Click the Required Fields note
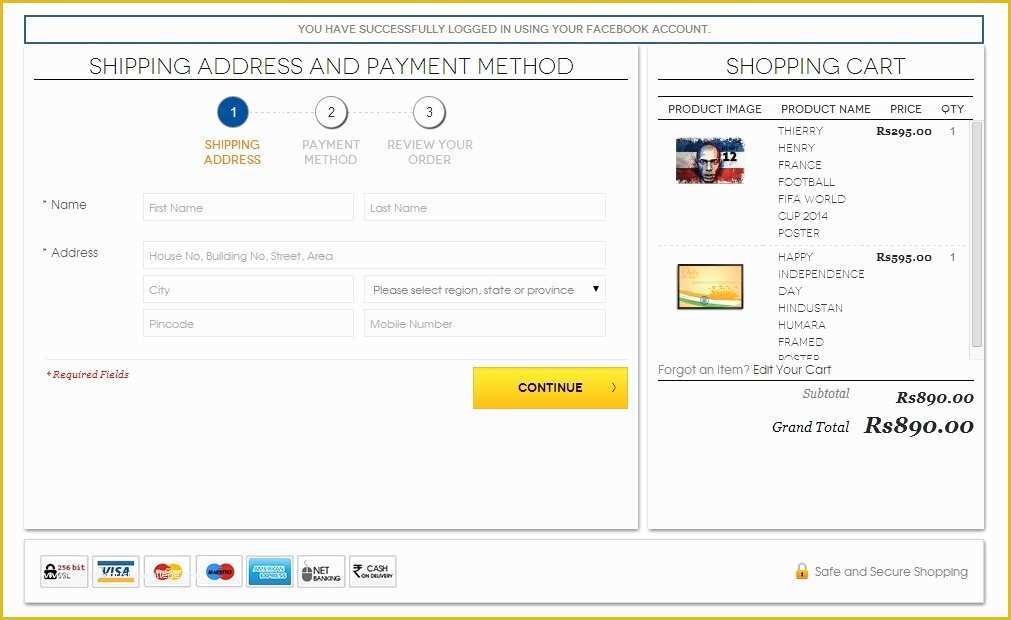Viewport: 1011px width, 620px height. point(88,374)
